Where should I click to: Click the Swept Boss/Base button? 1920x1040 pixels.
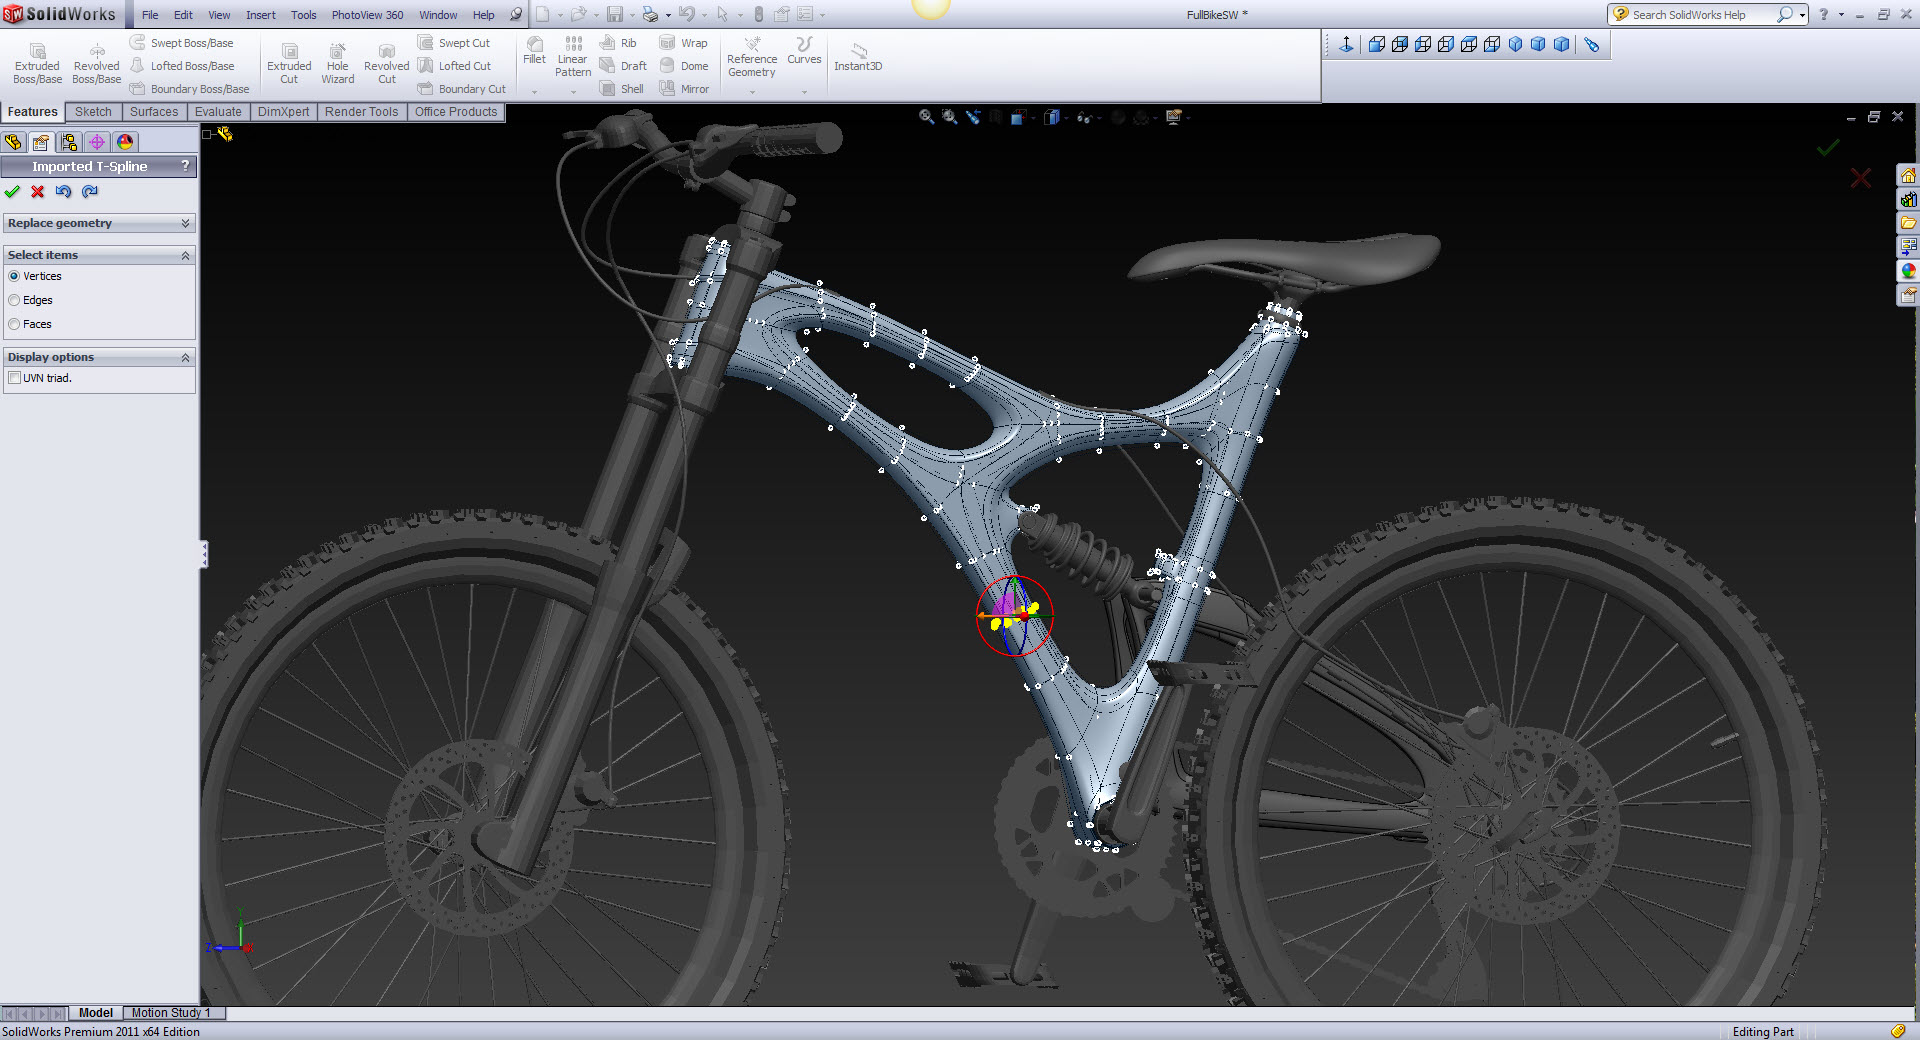click(x=182, y=43)
